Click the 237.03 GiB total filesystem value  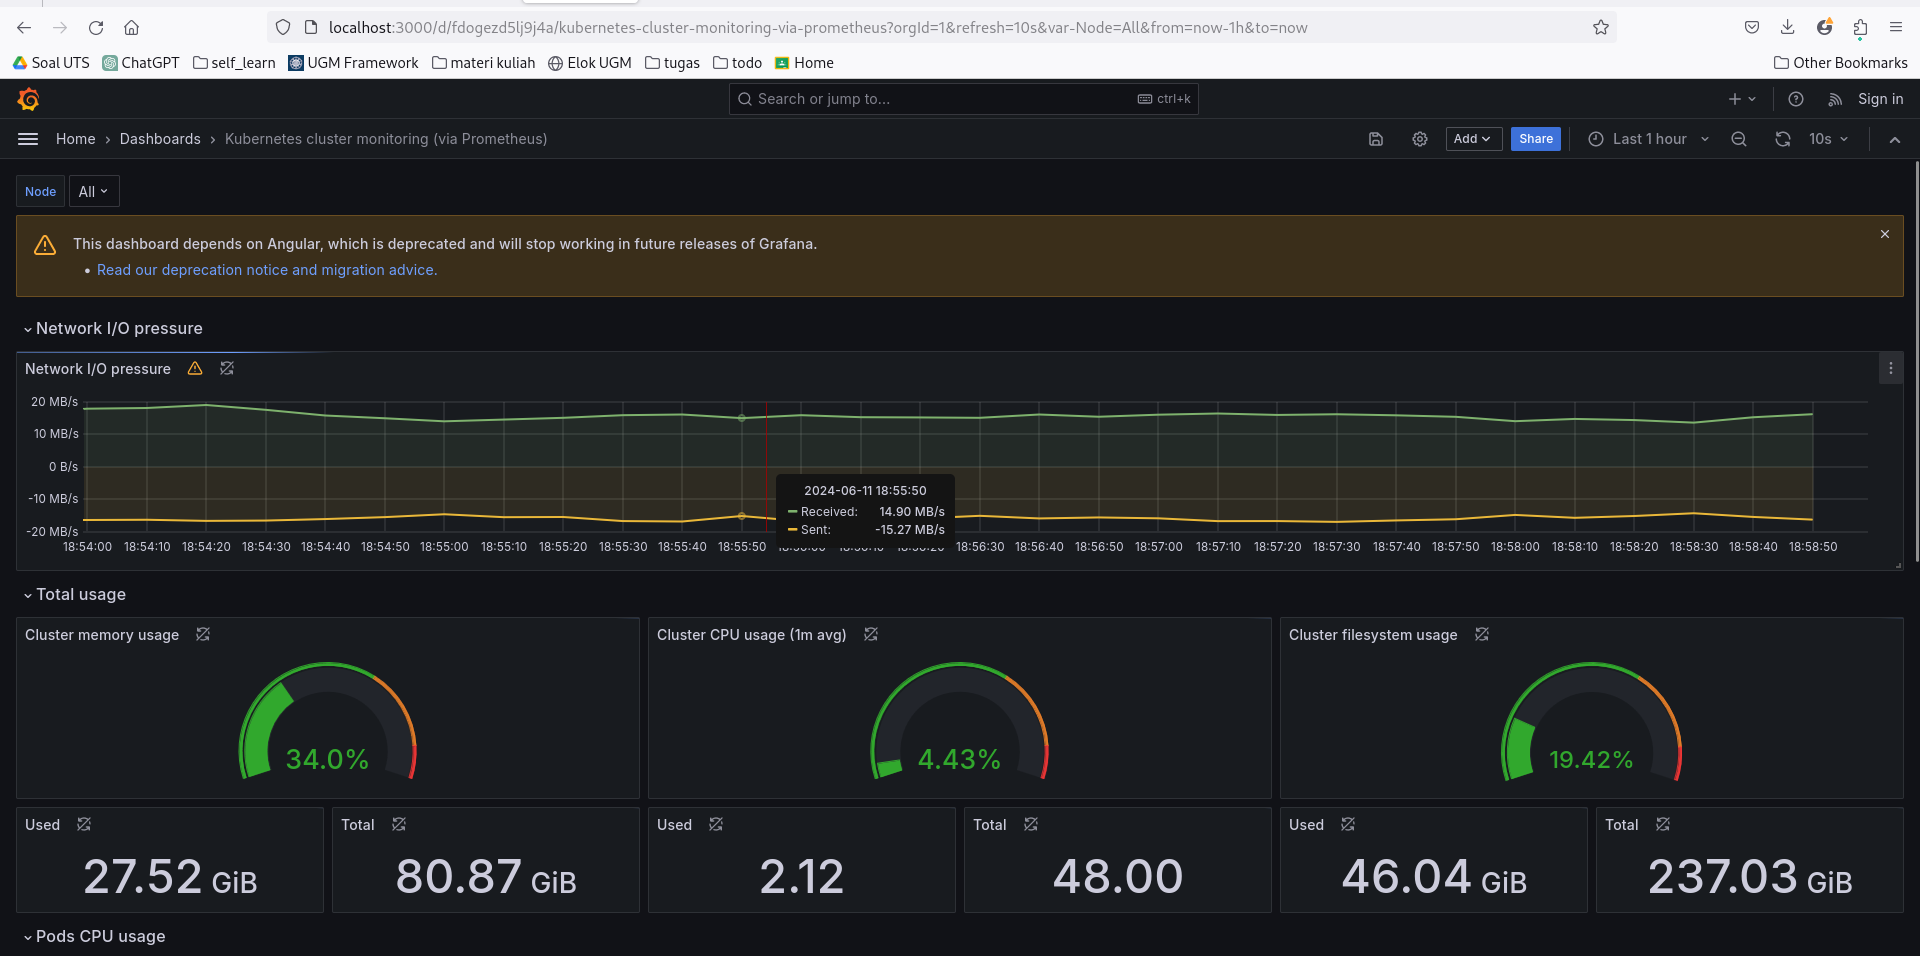pos(1750,877)
